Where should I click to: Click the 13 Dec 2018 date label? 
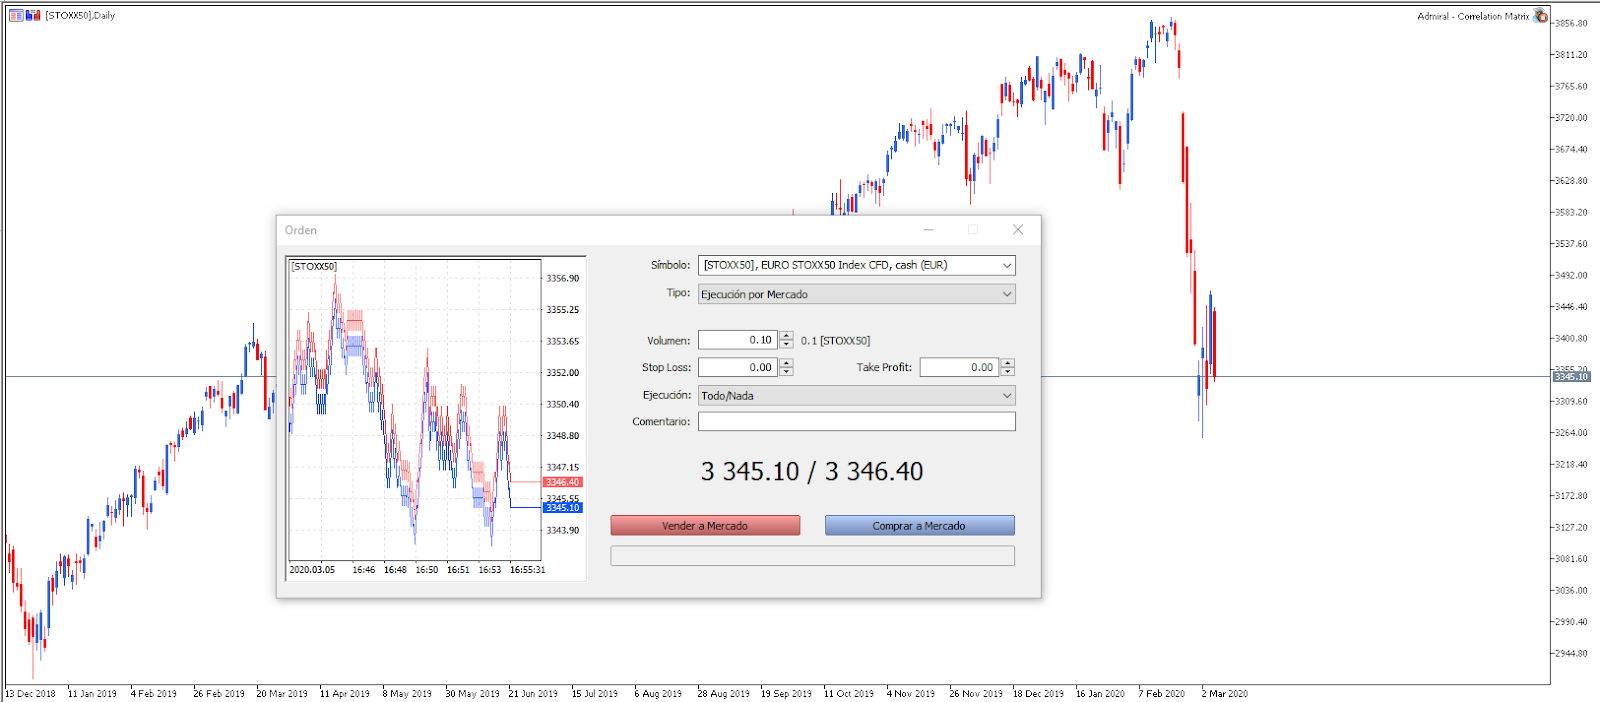pyautogui.click(x=31, y=693)
